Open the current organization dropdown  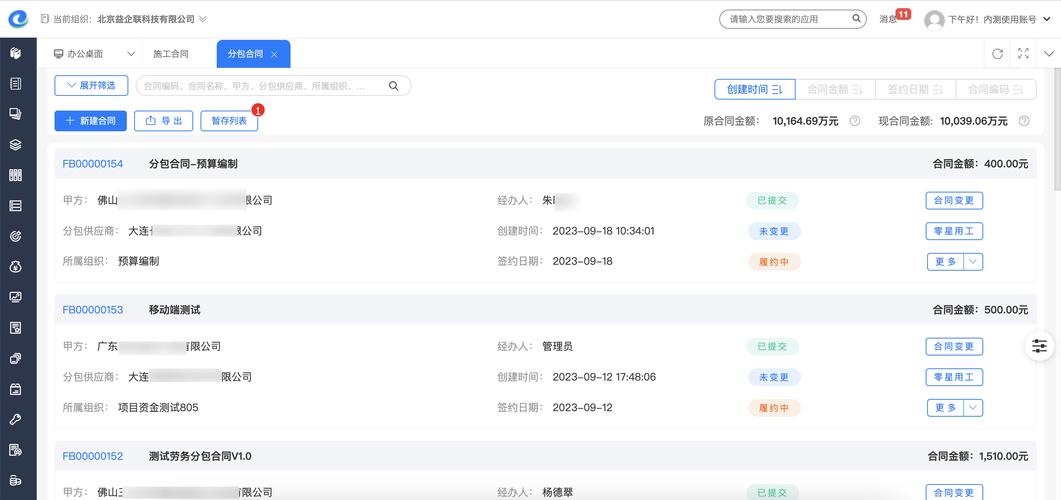[203, 20]
